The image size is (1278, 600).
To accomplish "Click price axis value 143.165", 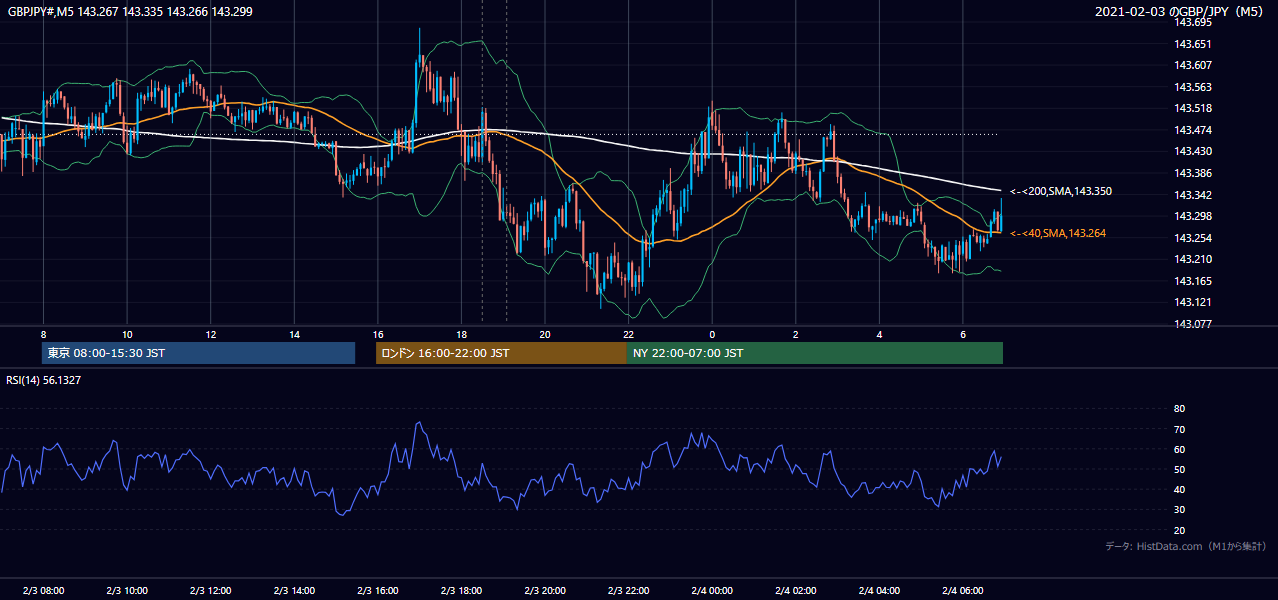I will coord(1194,281).
